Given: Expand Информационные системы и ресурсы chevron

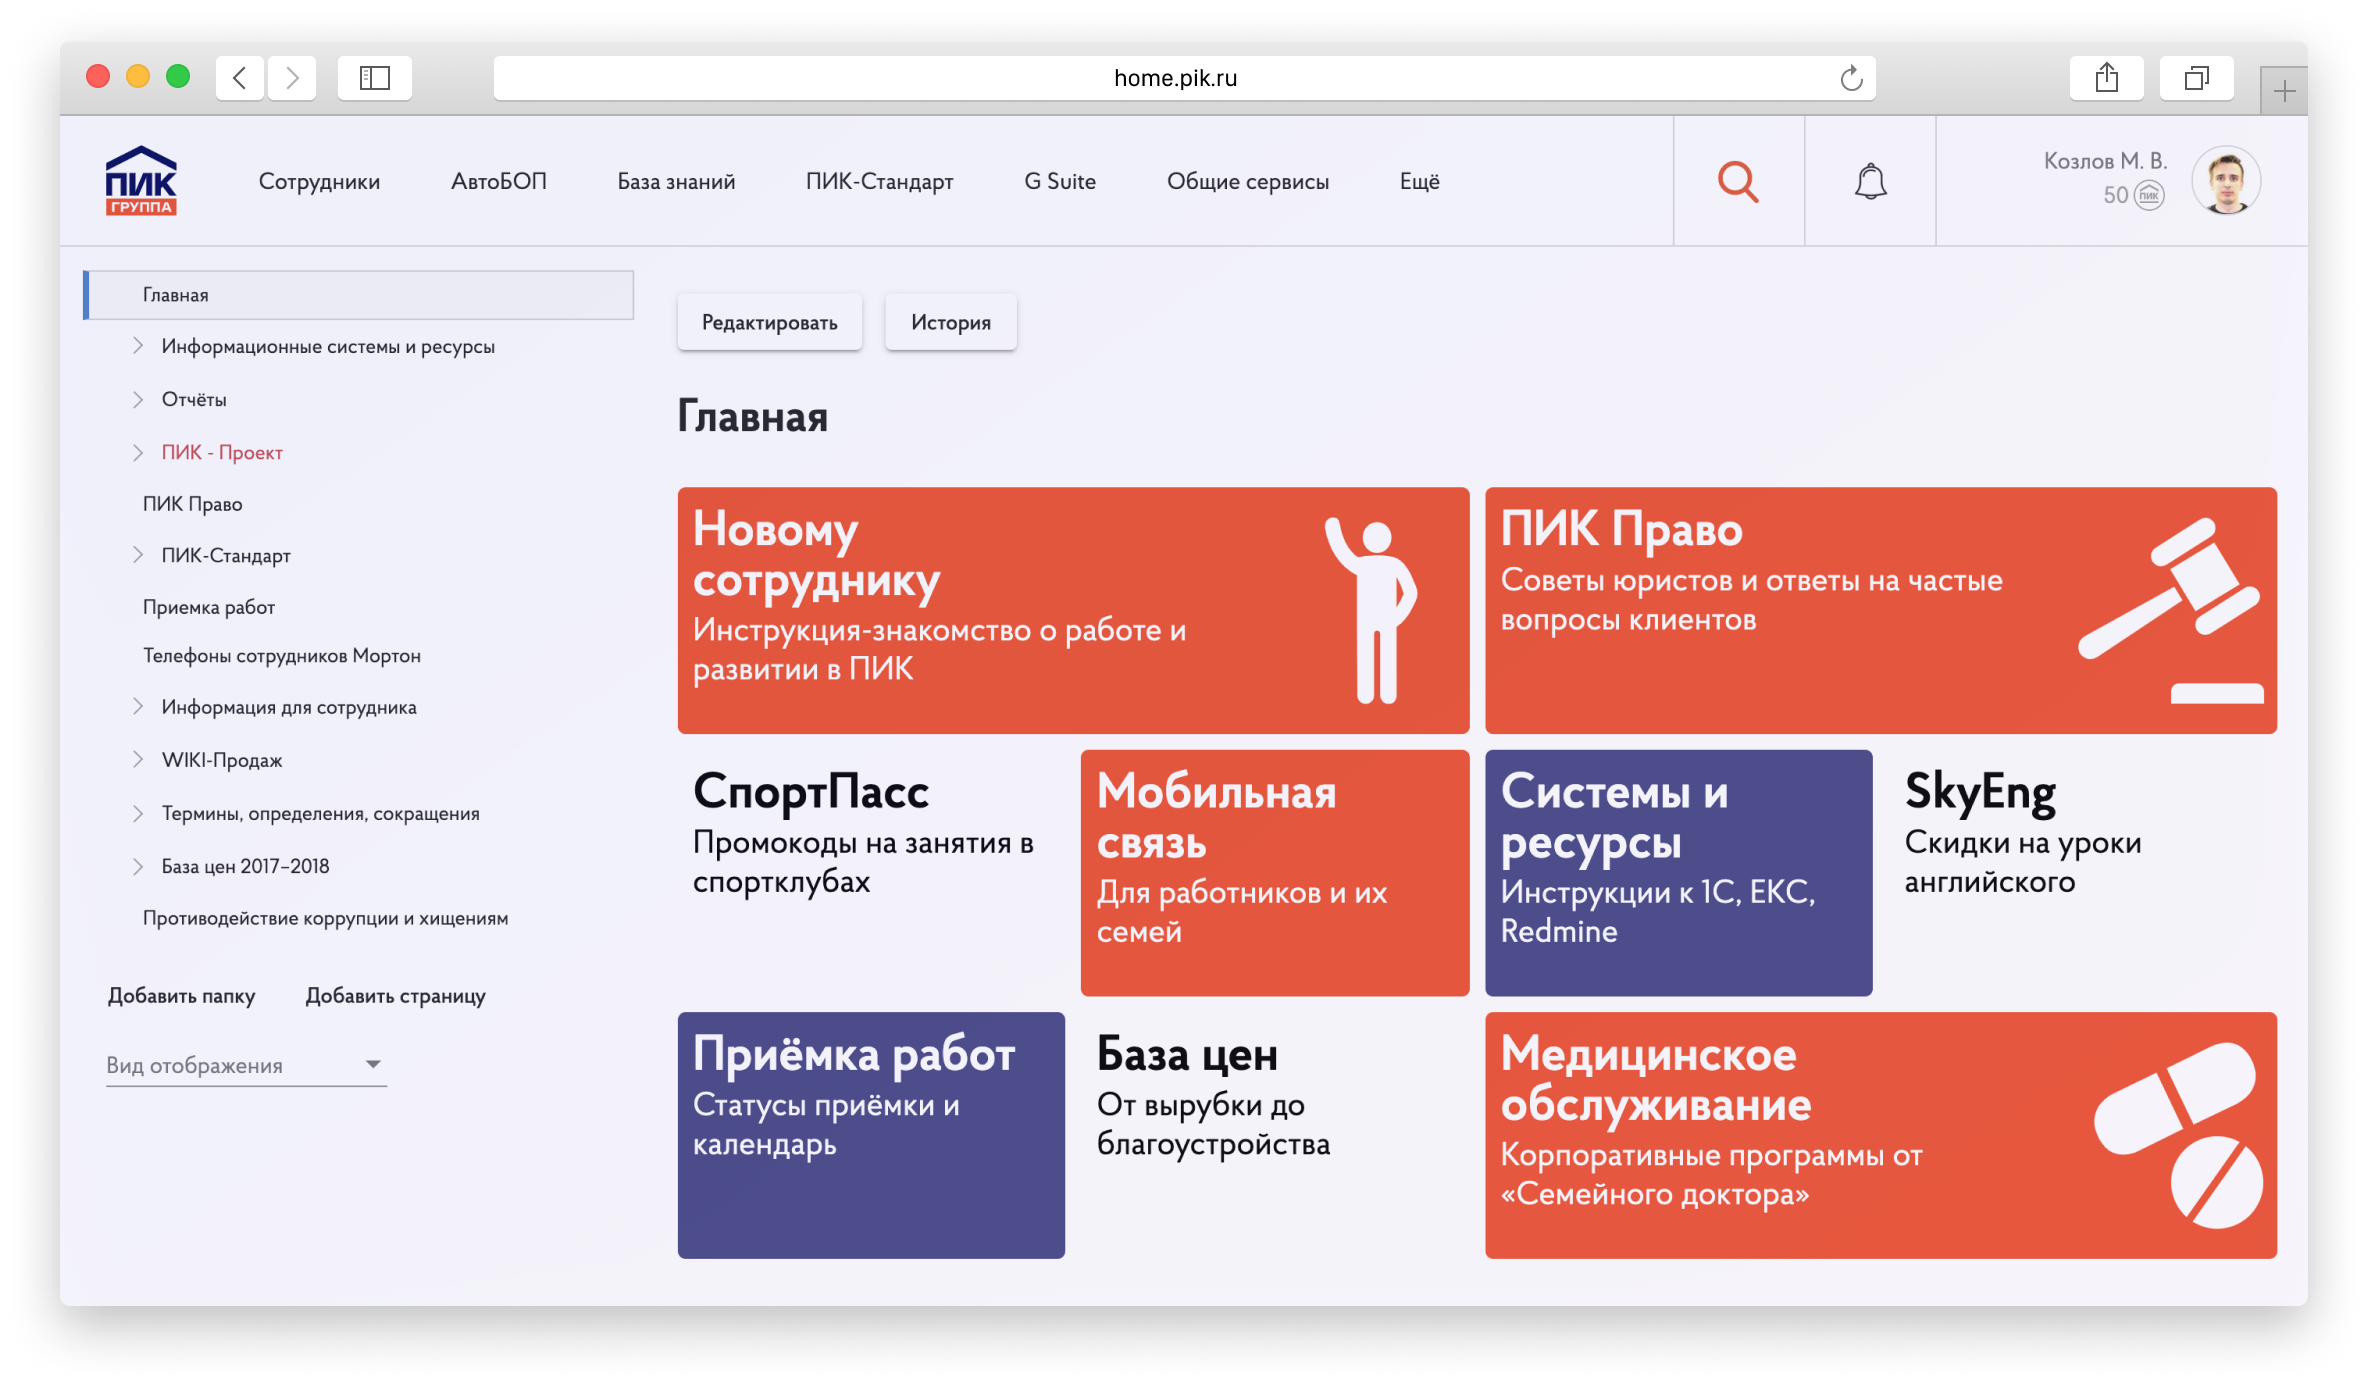Looking at the screenshot, I should point(138,346).
